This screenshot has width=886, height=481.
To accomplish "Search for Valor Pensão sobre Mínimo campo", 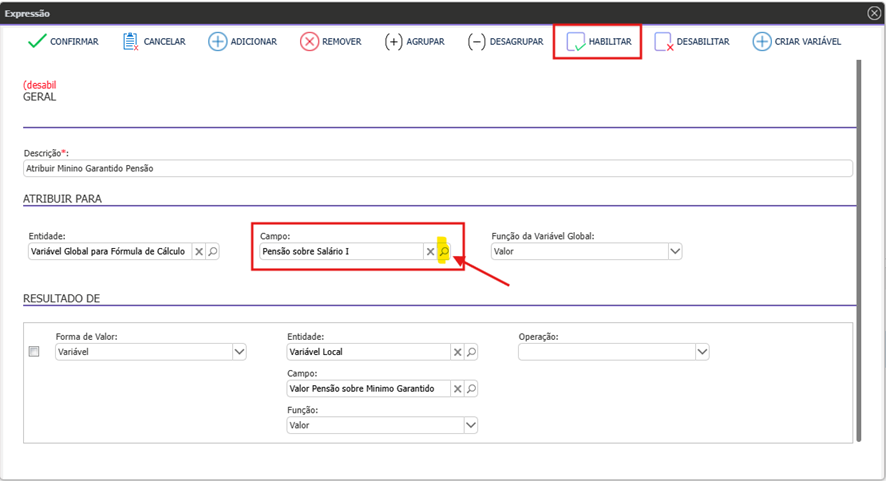I will (x=471, y=389).
